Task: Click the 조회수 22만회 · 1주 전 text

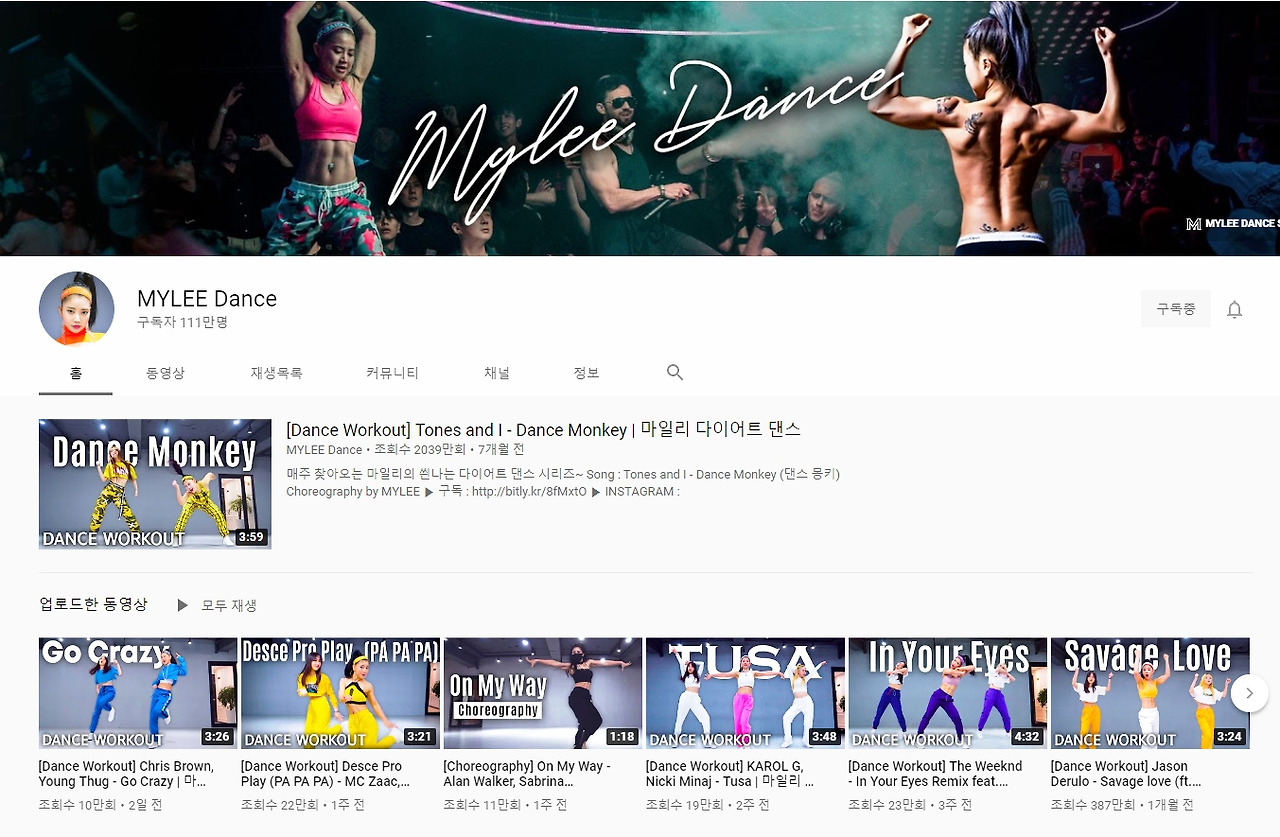Action: tap(303, 805)
